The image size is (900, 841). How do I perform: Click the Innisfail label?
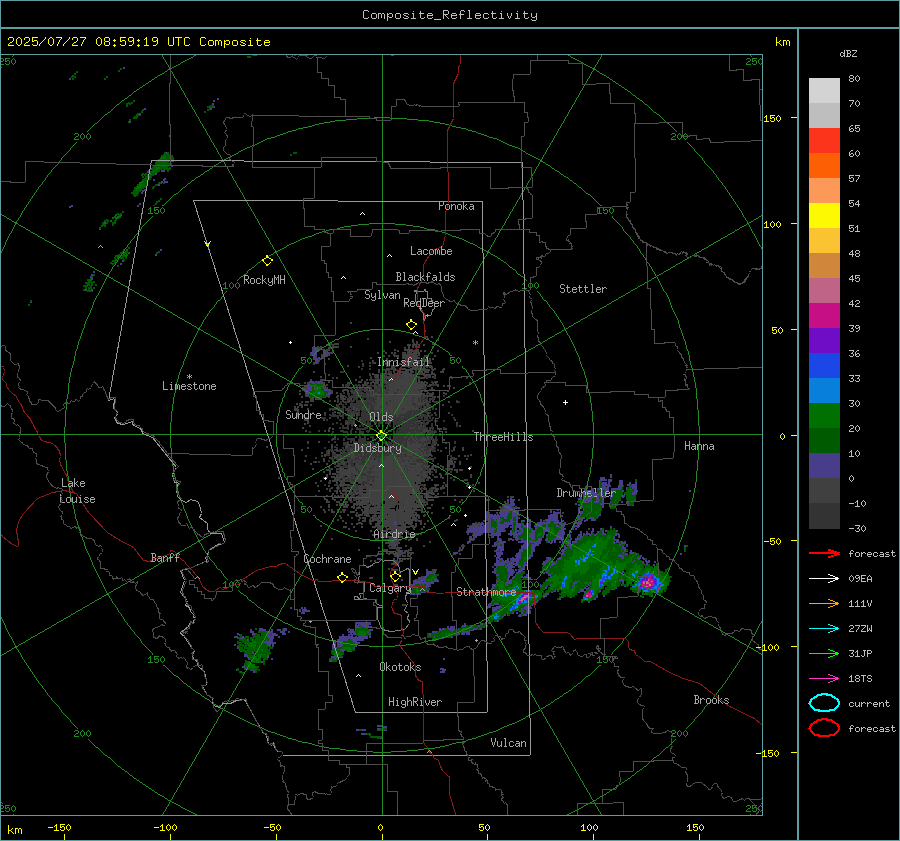[x=404, y=362]
